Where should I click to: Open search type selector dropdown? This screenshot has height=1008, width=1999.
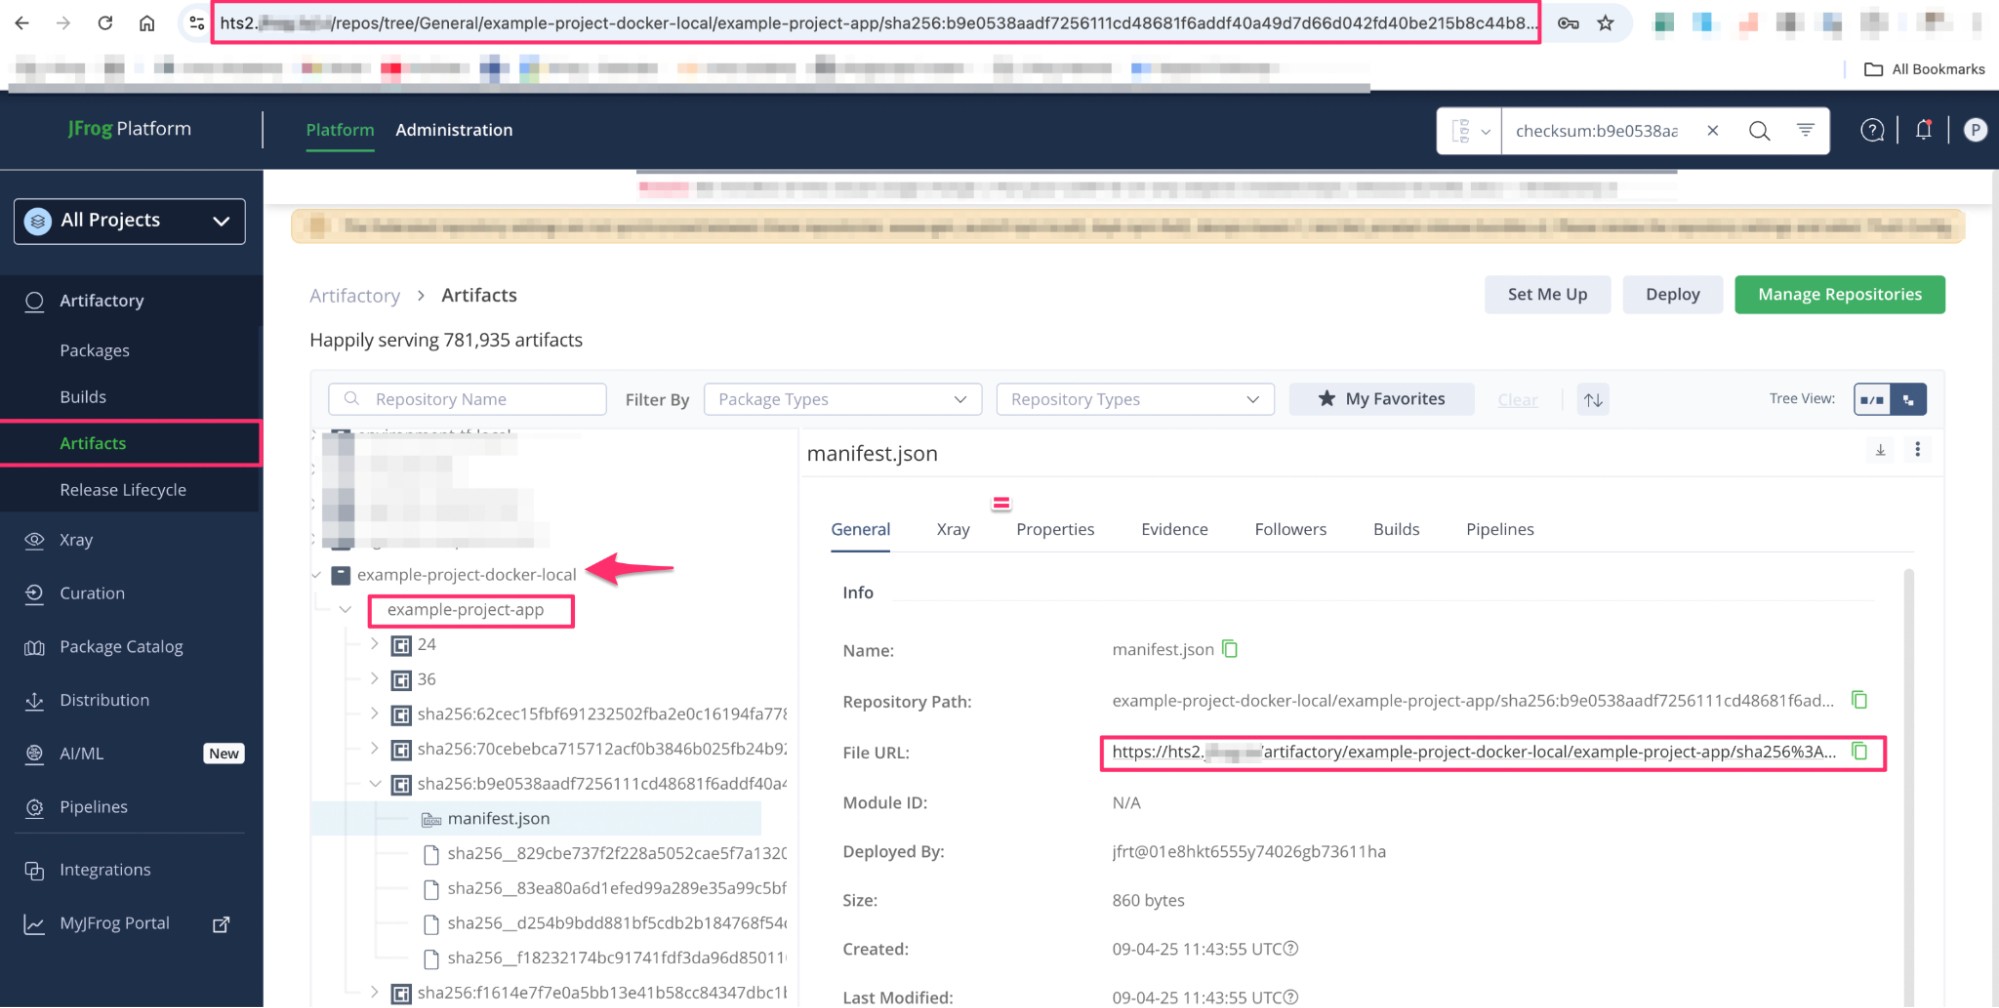tap(1470, 131)
